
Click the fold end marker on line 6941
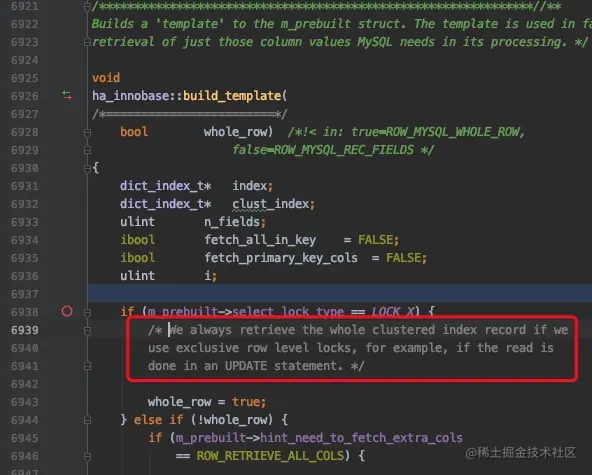pos(87,366)
